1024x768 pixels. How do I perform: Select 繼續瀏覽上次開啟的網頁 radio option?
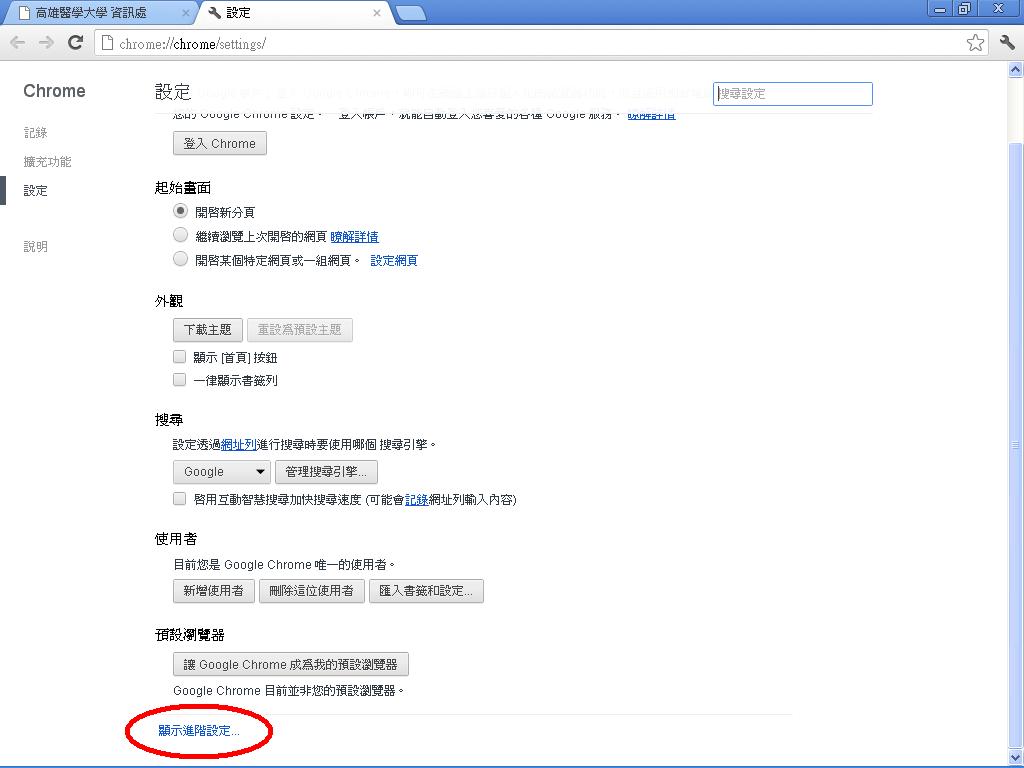coord(180,235)
